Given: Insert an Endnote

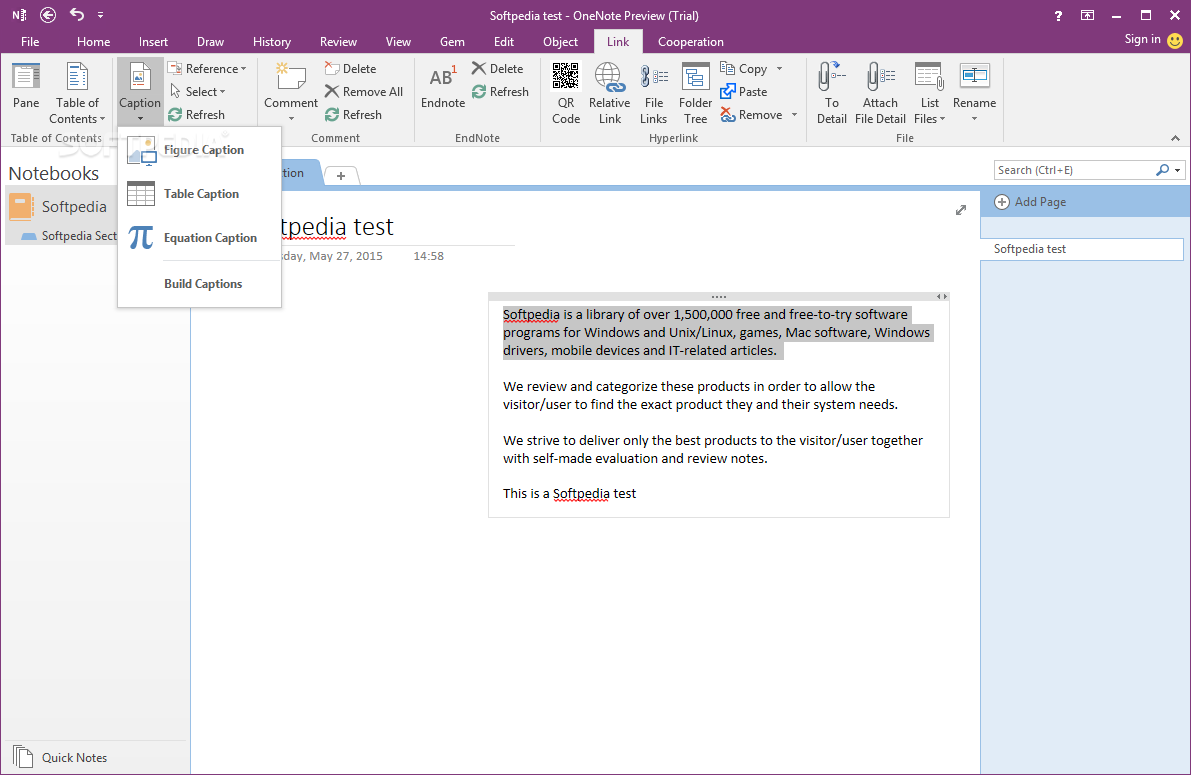Looking at the screenshot, I should pyautogui.click(x=443, y=87).
